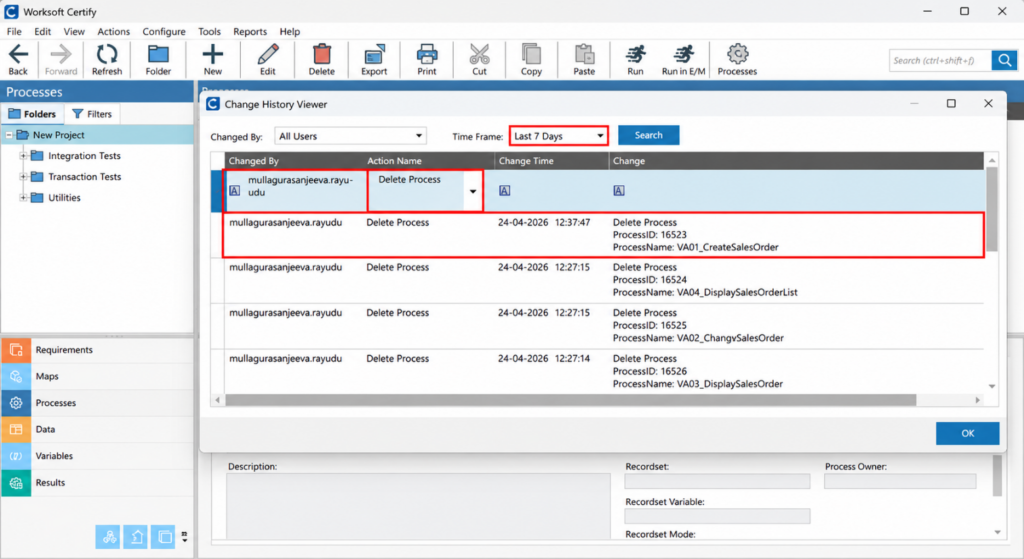Expand the Transaction Tests folder
Screen dimensions: 1024x559
pyautogui.click(x=23, y=177)
